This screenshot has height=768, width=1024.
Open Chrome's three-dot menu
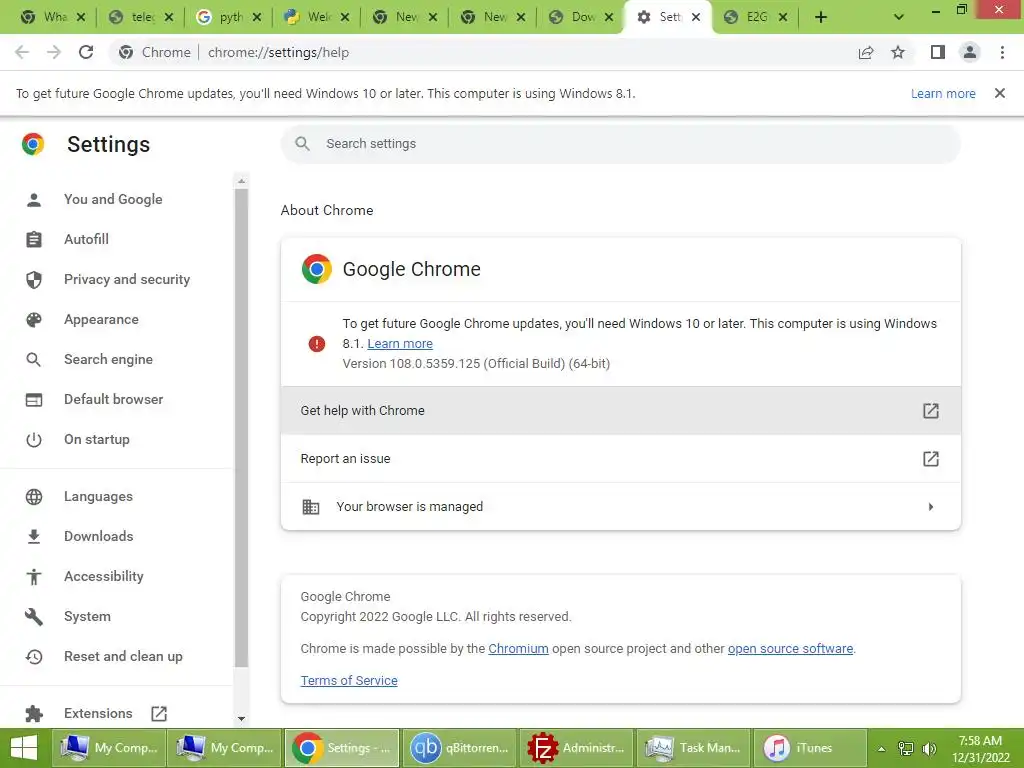click(1002, 52)
